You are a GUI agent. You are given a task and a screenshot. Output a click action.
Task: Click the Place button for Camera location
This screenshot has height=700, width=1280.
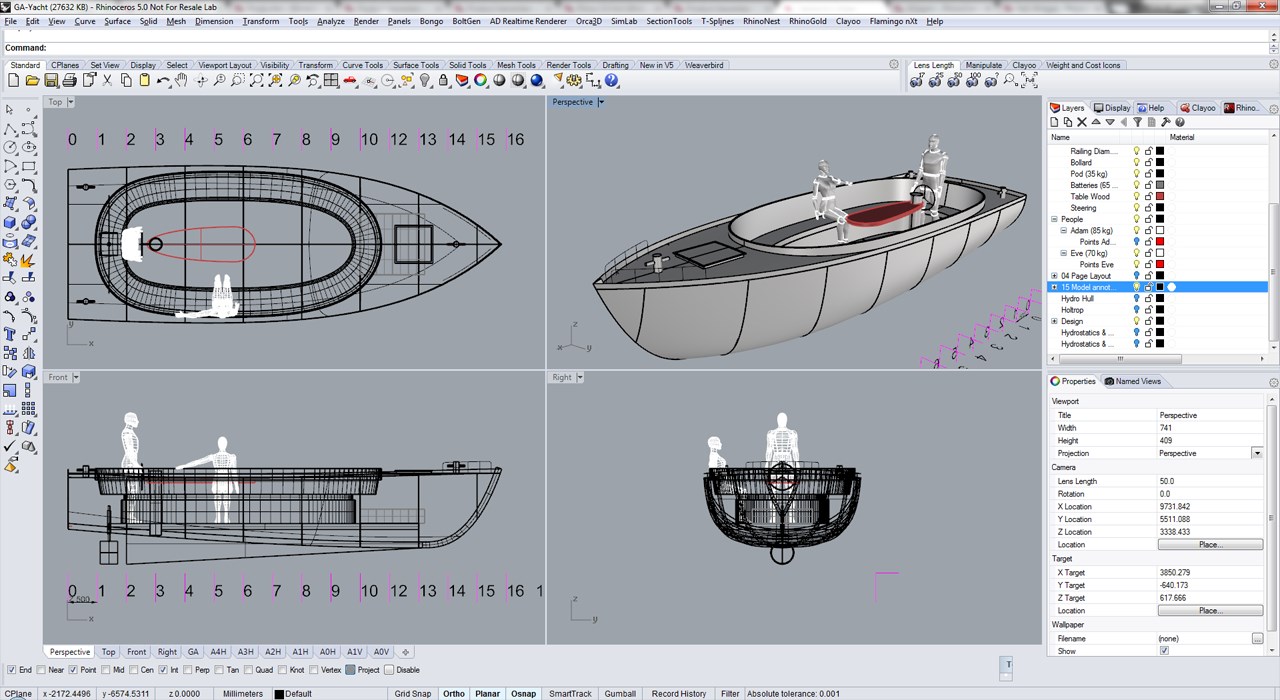[x=1210, y=545]
